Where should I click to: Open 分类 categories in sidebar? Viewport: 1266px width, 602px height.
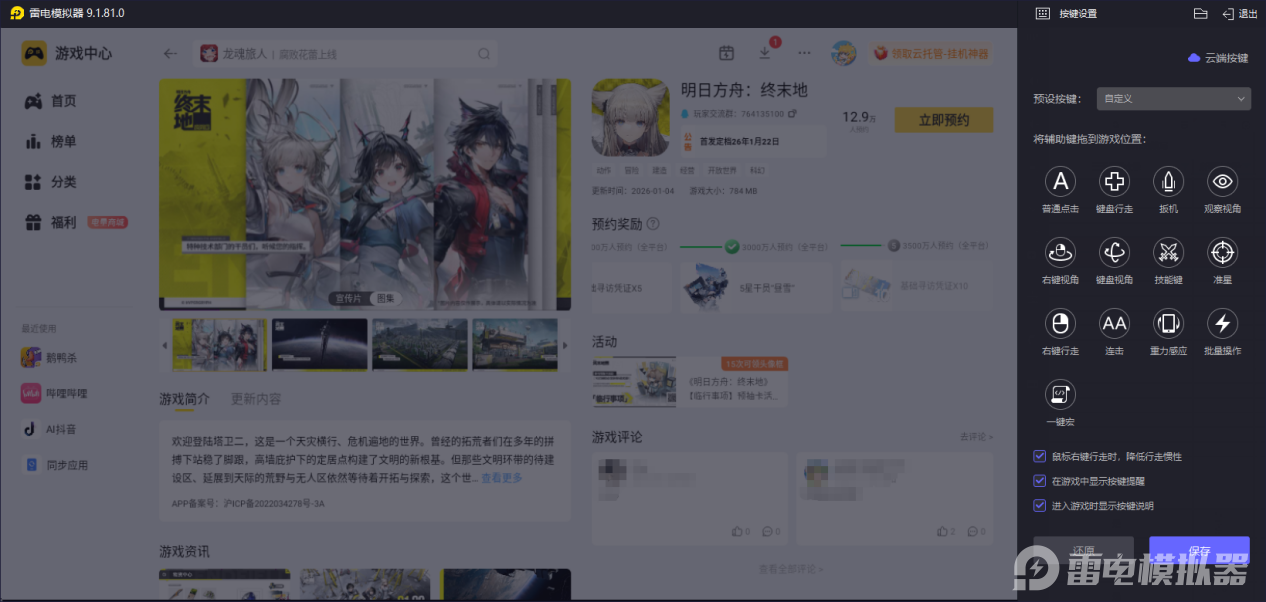click(x=51, y=182)
